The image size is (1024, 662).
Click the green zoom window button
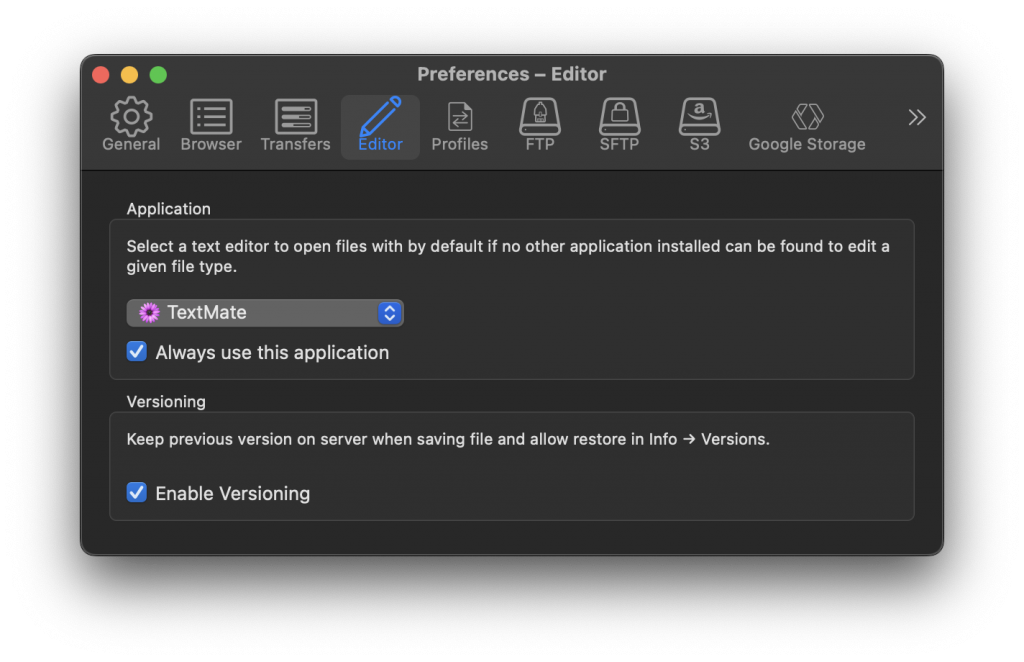(x=158, y=74)
